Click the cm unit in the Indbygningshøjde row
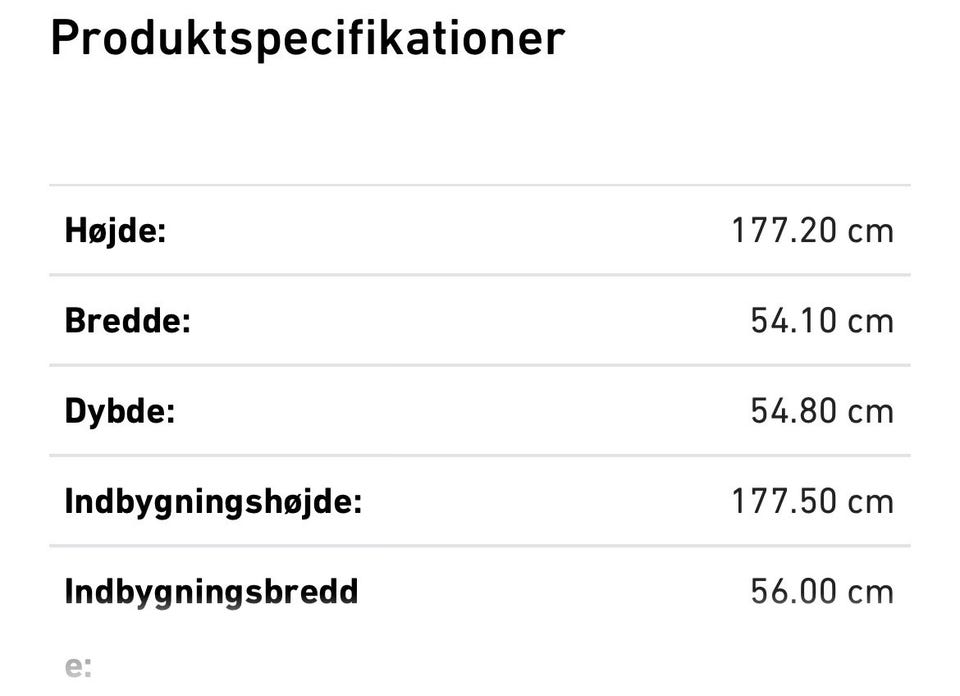 click(870, 502)
